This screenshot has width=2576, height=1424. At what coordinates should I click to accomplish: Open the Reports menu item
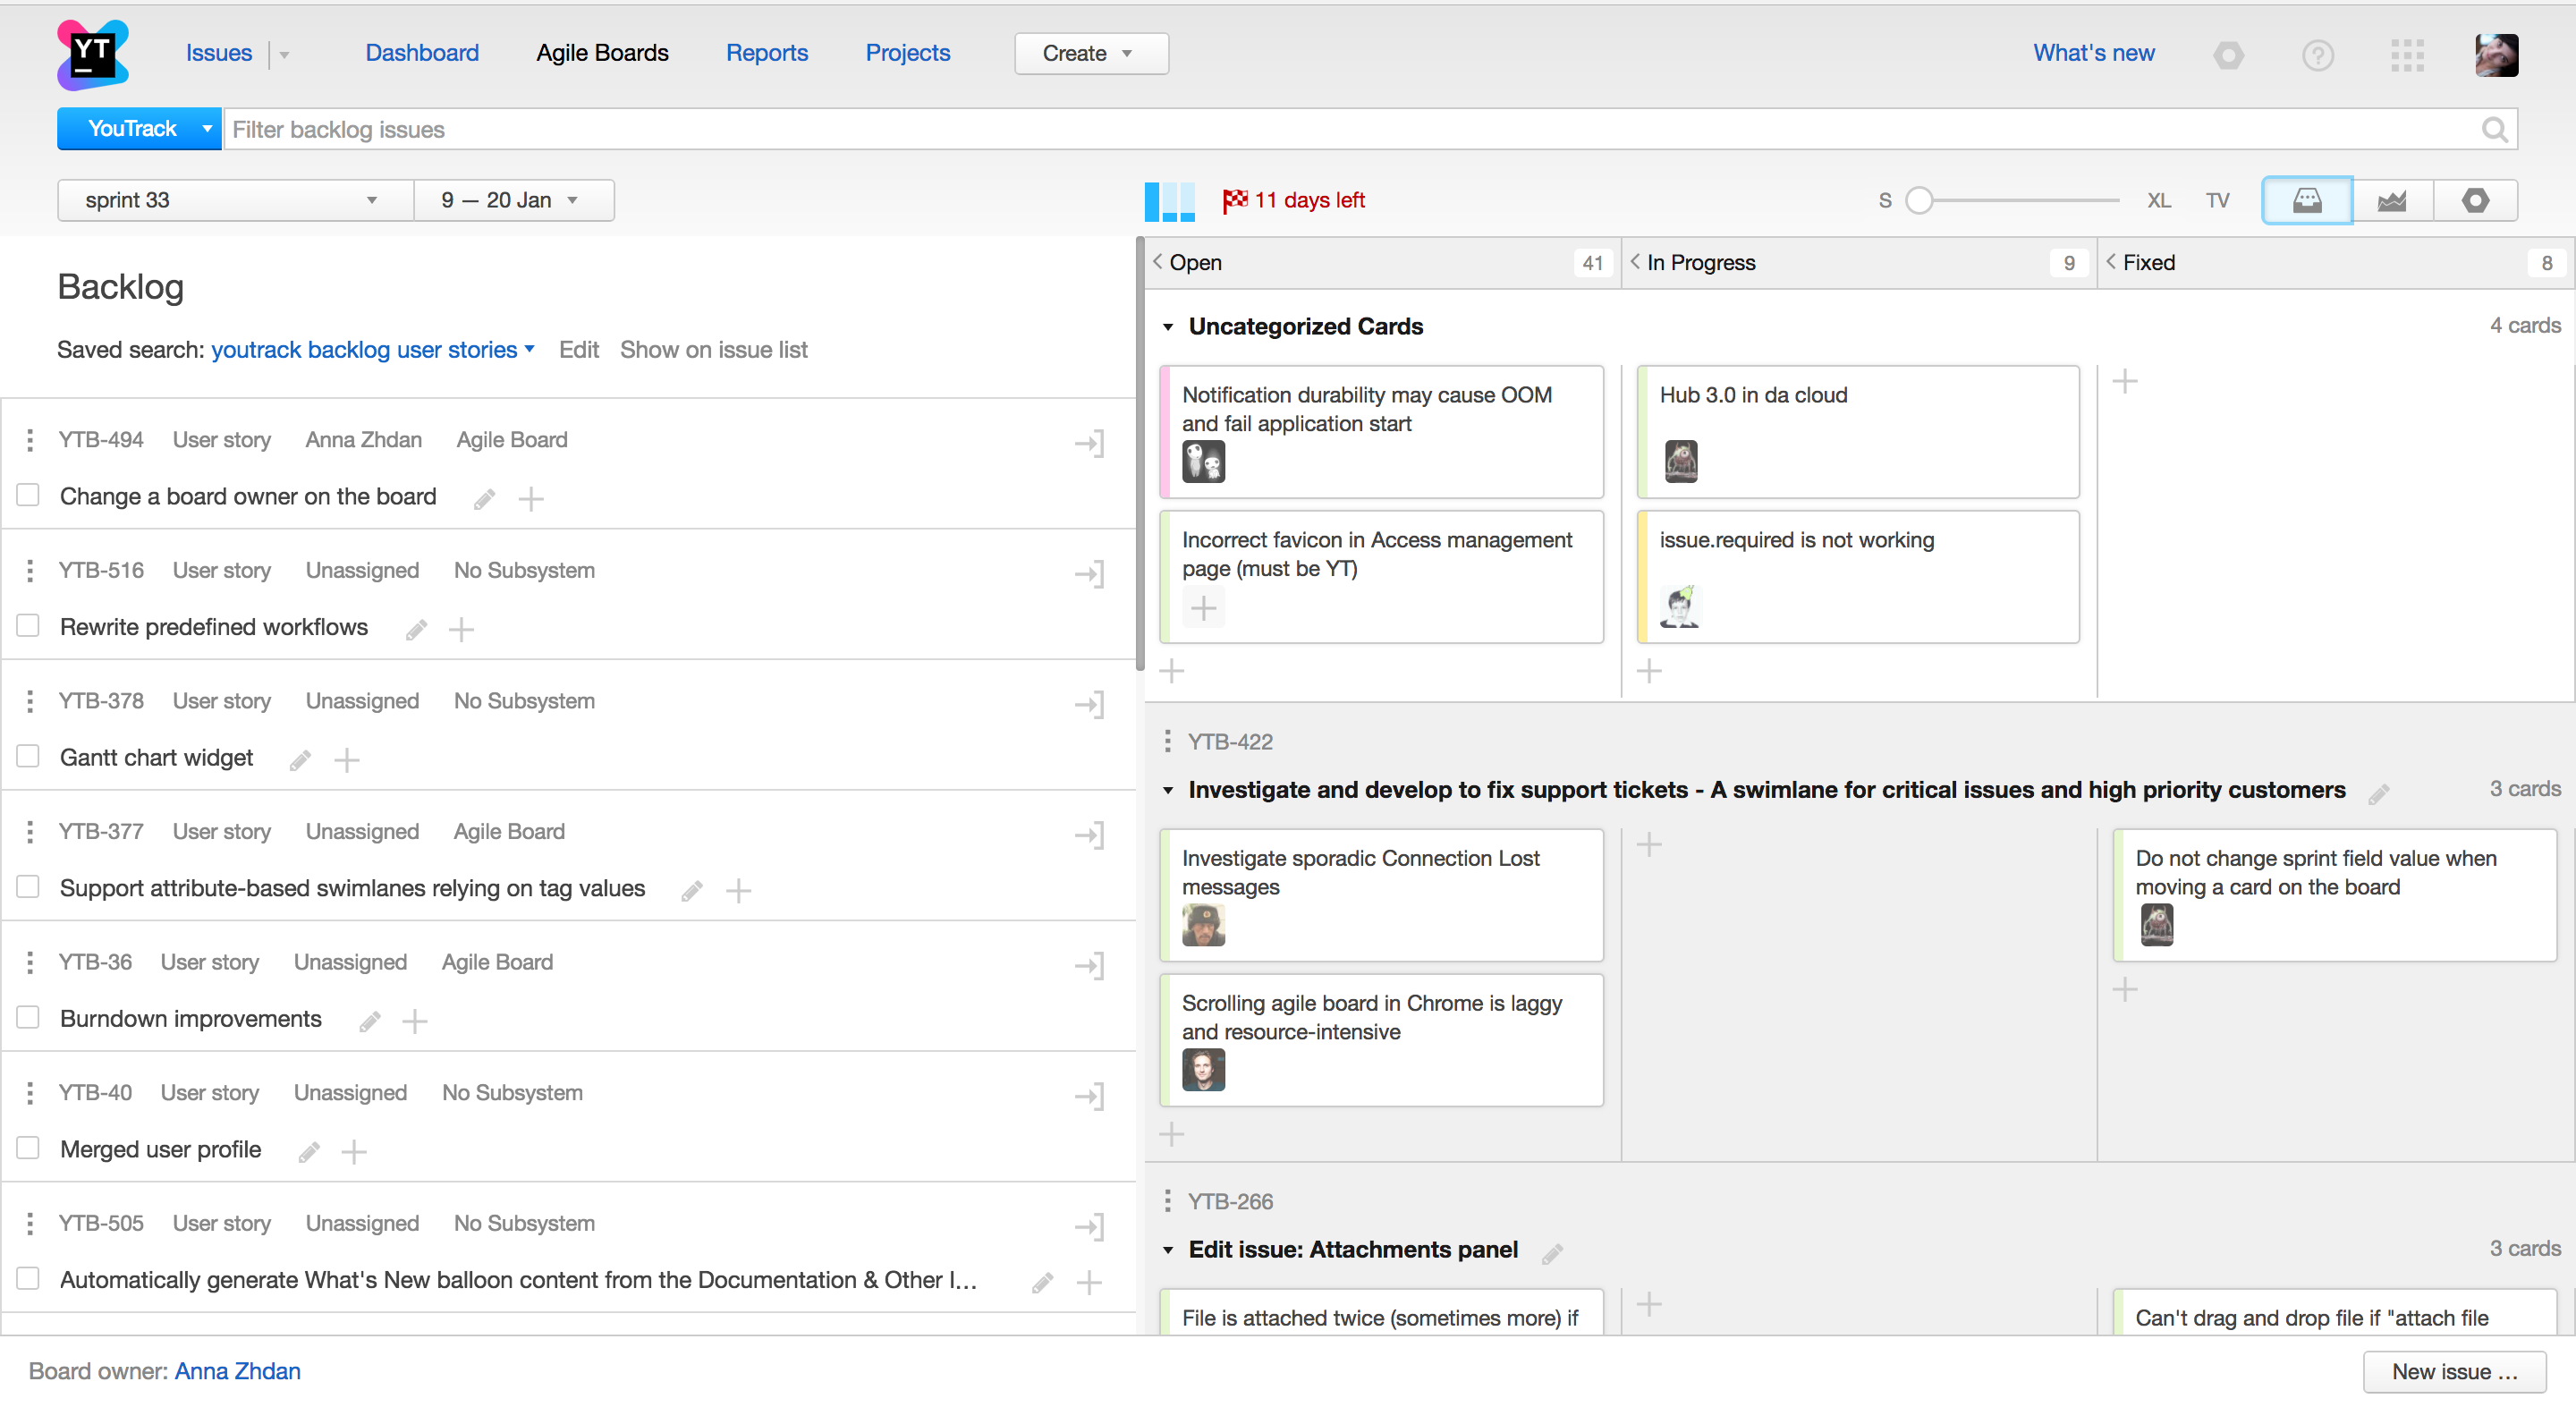click(766, 53)
